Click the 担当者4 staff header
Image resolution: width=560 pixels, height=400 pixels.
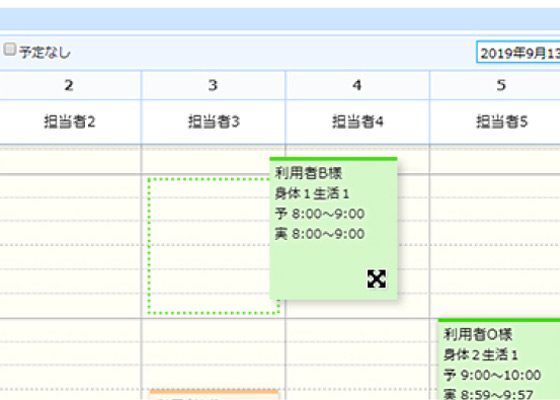[x=358, y=122]
